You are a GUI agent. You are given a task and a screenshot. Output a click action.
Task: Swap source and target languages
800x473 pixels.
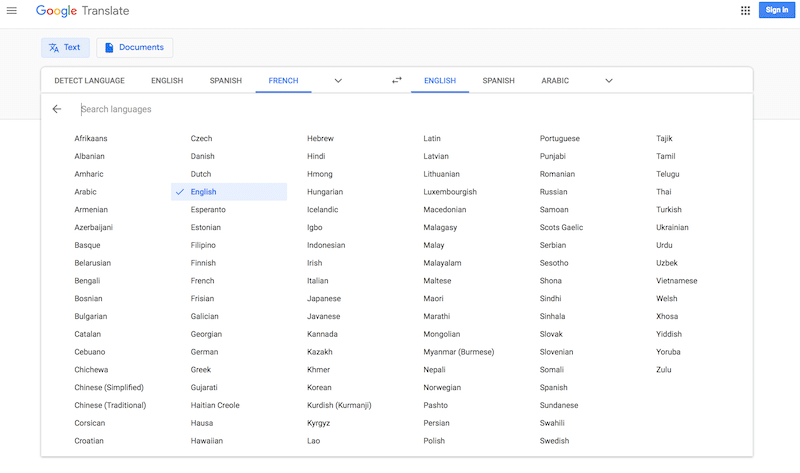coord(397,80)
